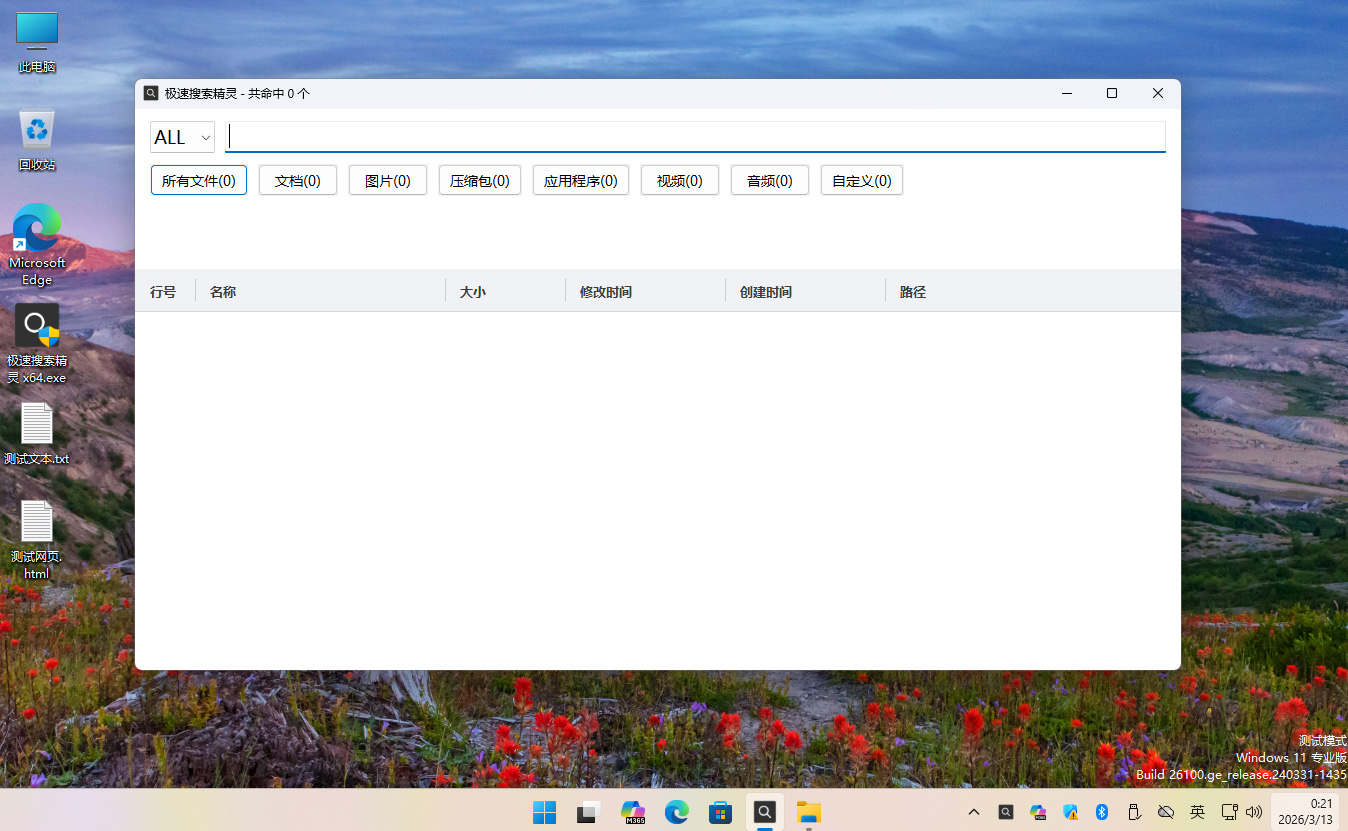Image resolution: width=1348 pixels, height=831 pixels.
Task: Open the 自定义(0) filter
Action: (x=862, y=181)
